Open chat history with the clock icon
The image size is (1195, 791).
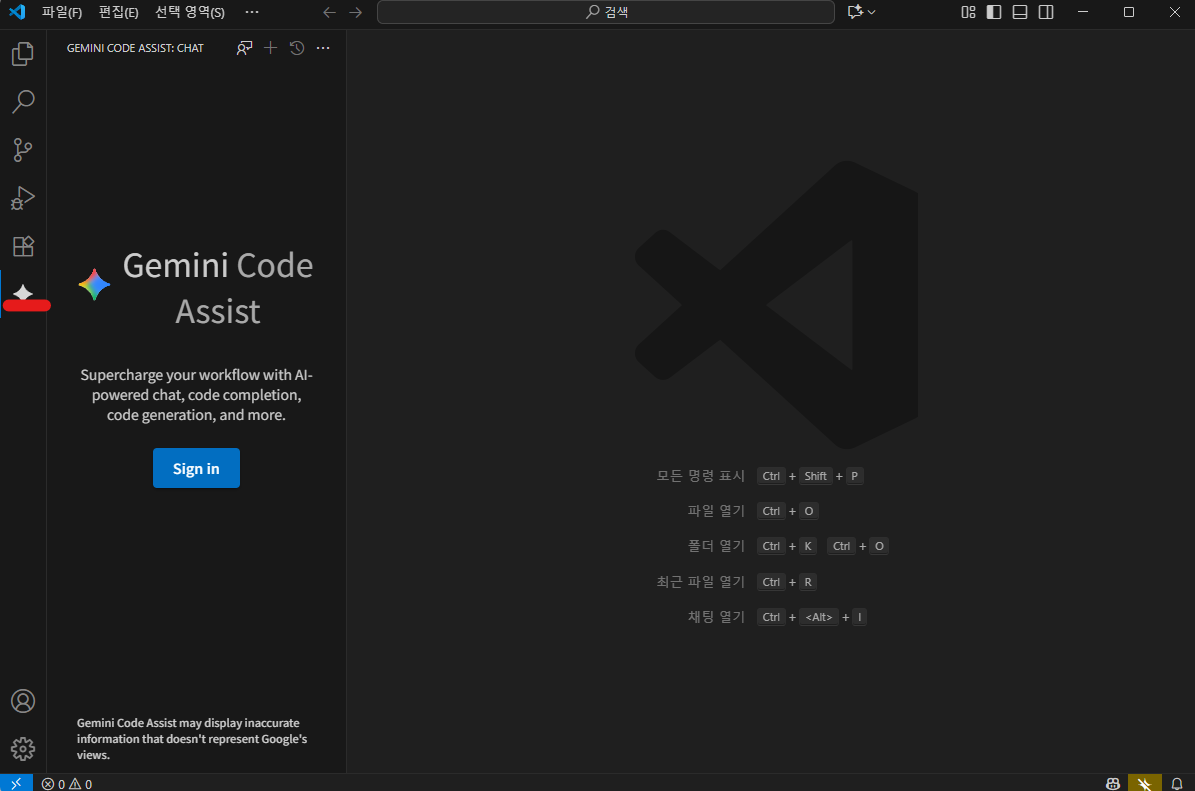297,48
